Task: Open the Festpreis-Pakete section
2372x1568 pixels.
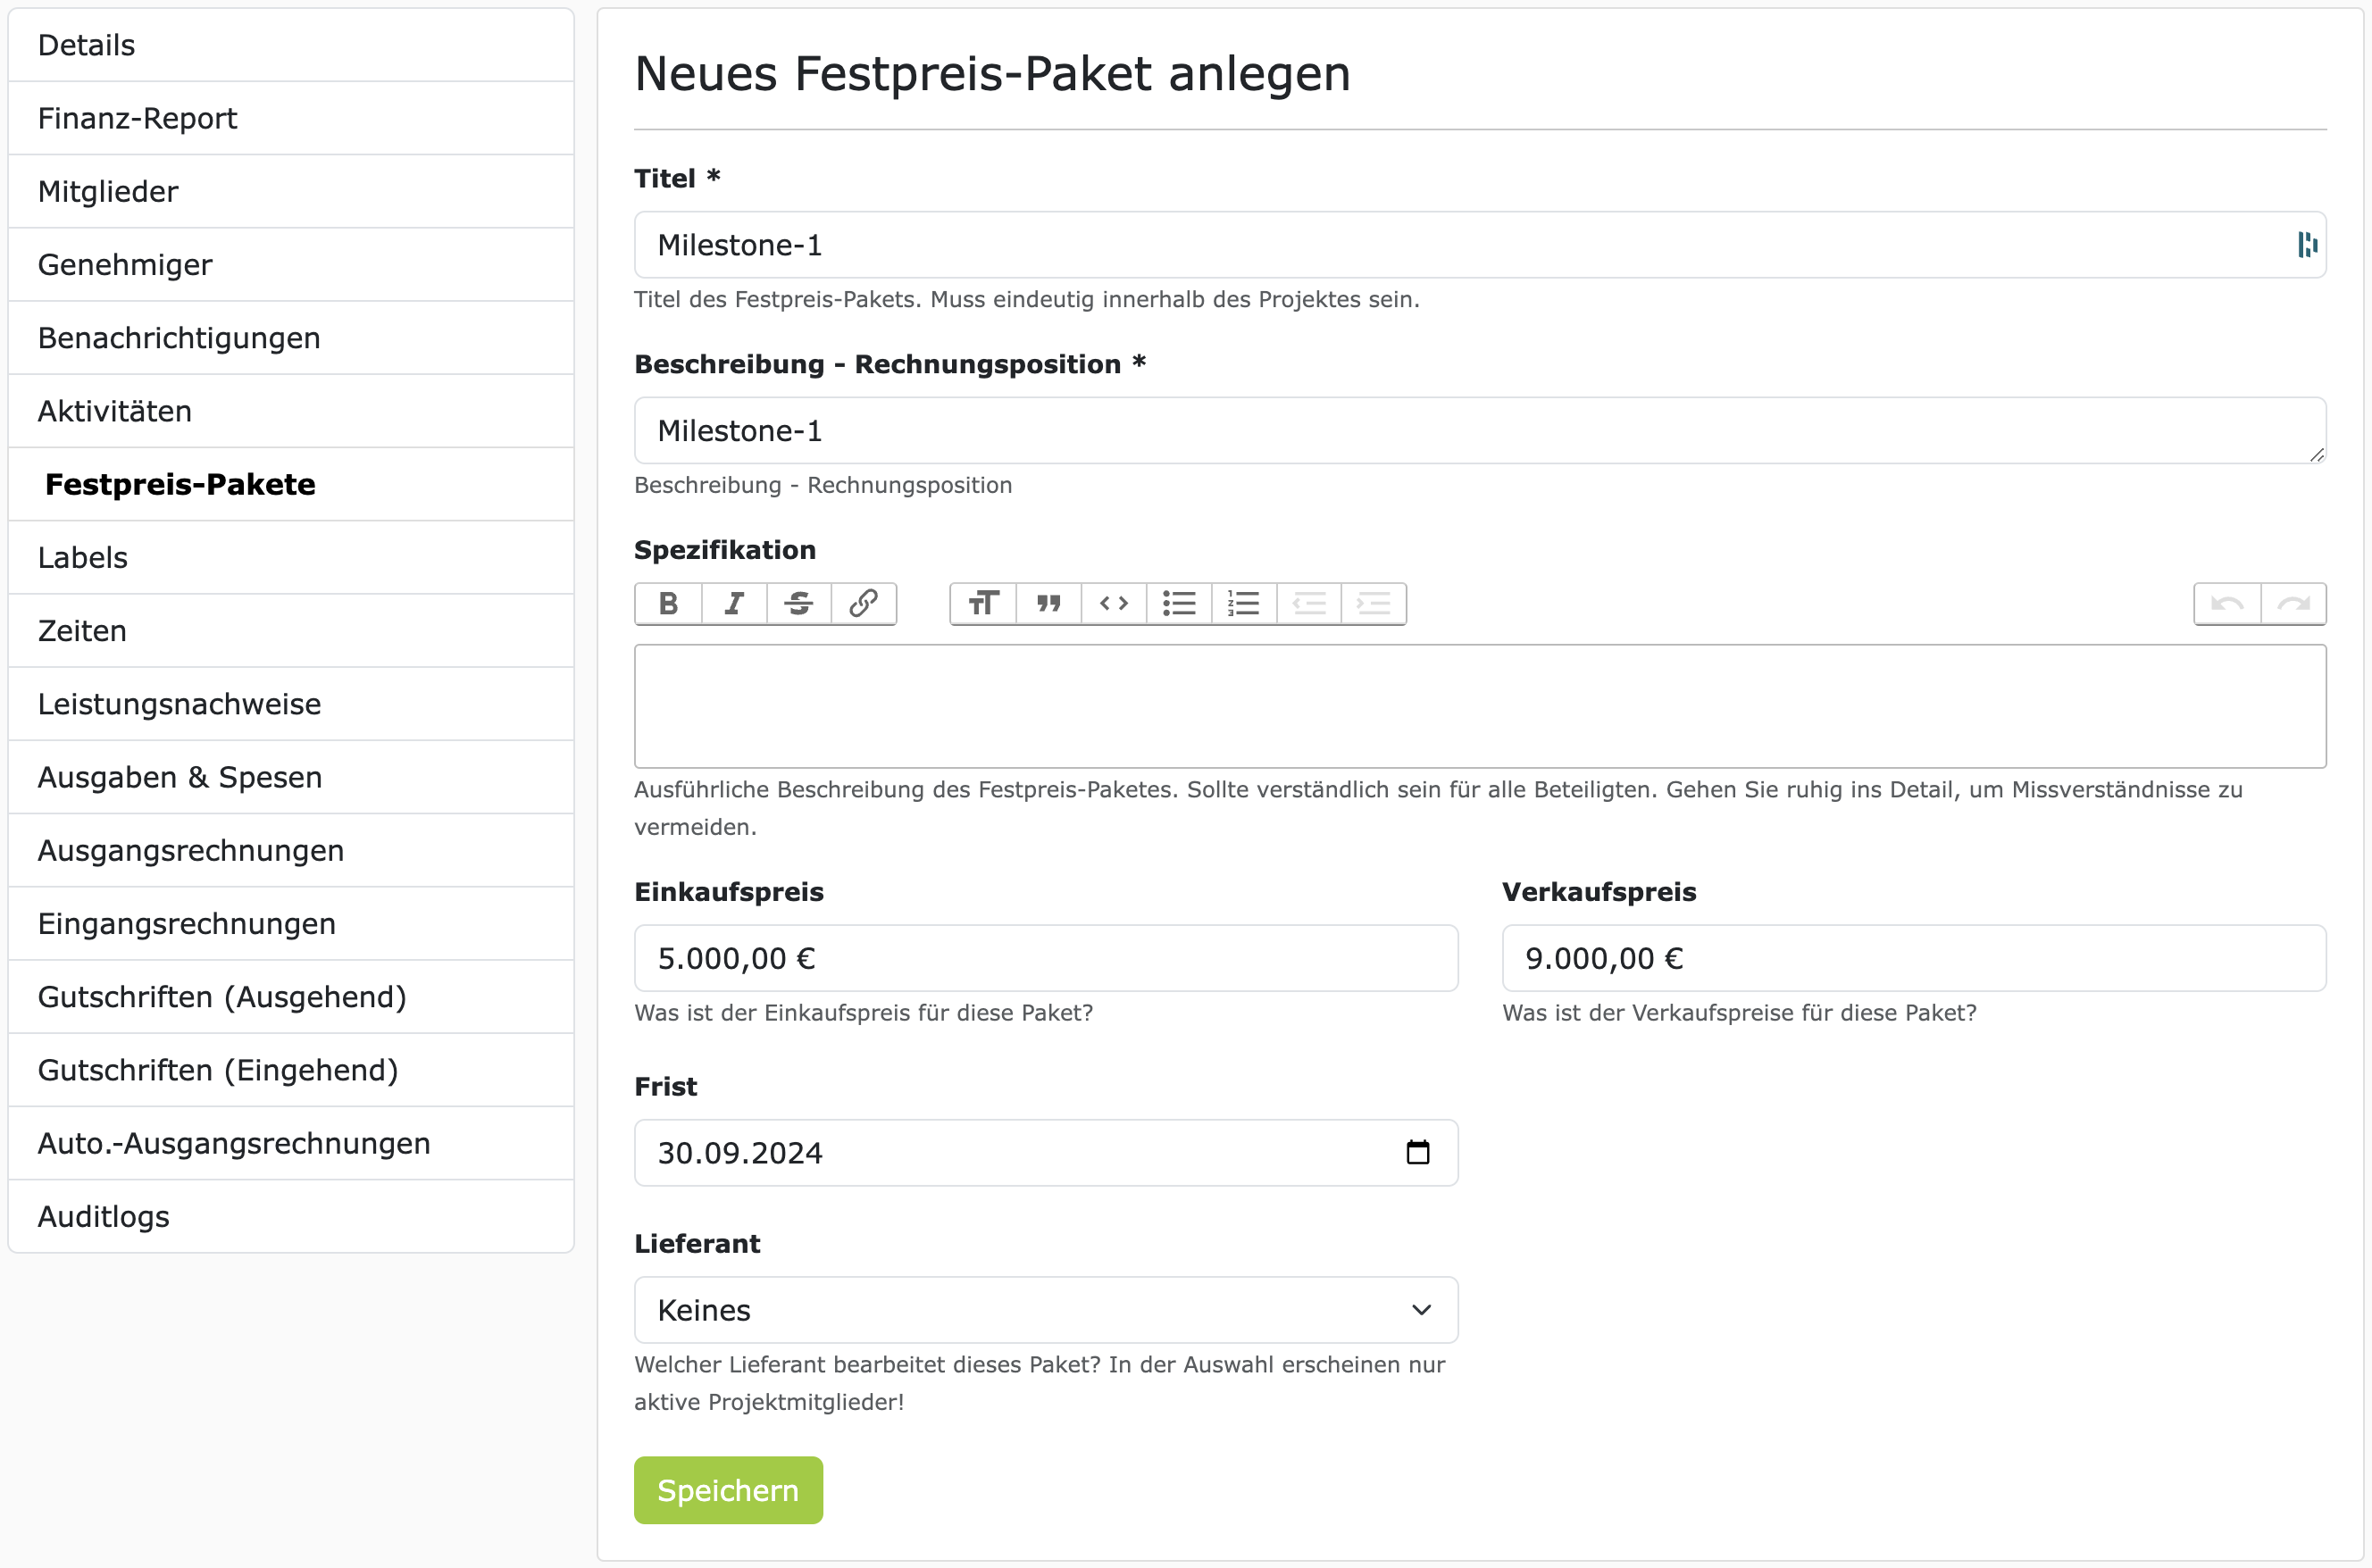Action: point(180,484)
